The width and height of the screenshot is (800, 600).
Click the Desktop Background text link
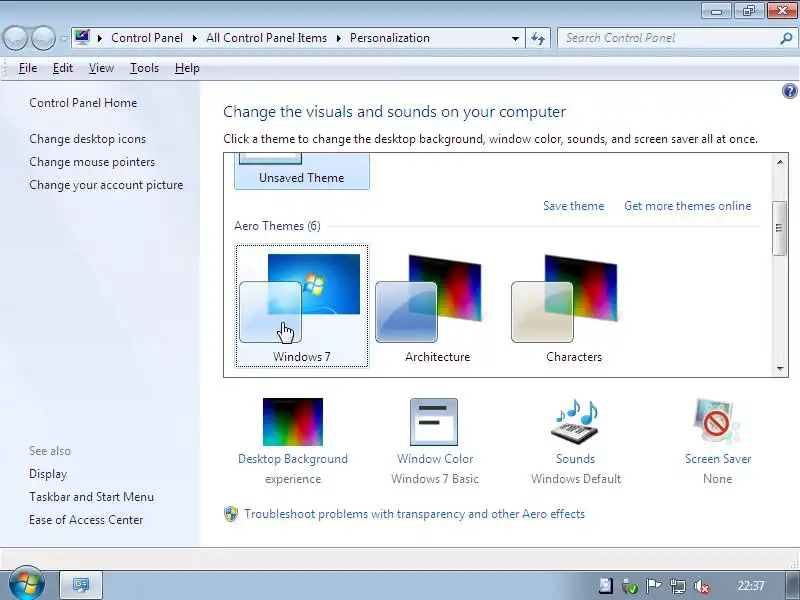click(x=293, y=459)
